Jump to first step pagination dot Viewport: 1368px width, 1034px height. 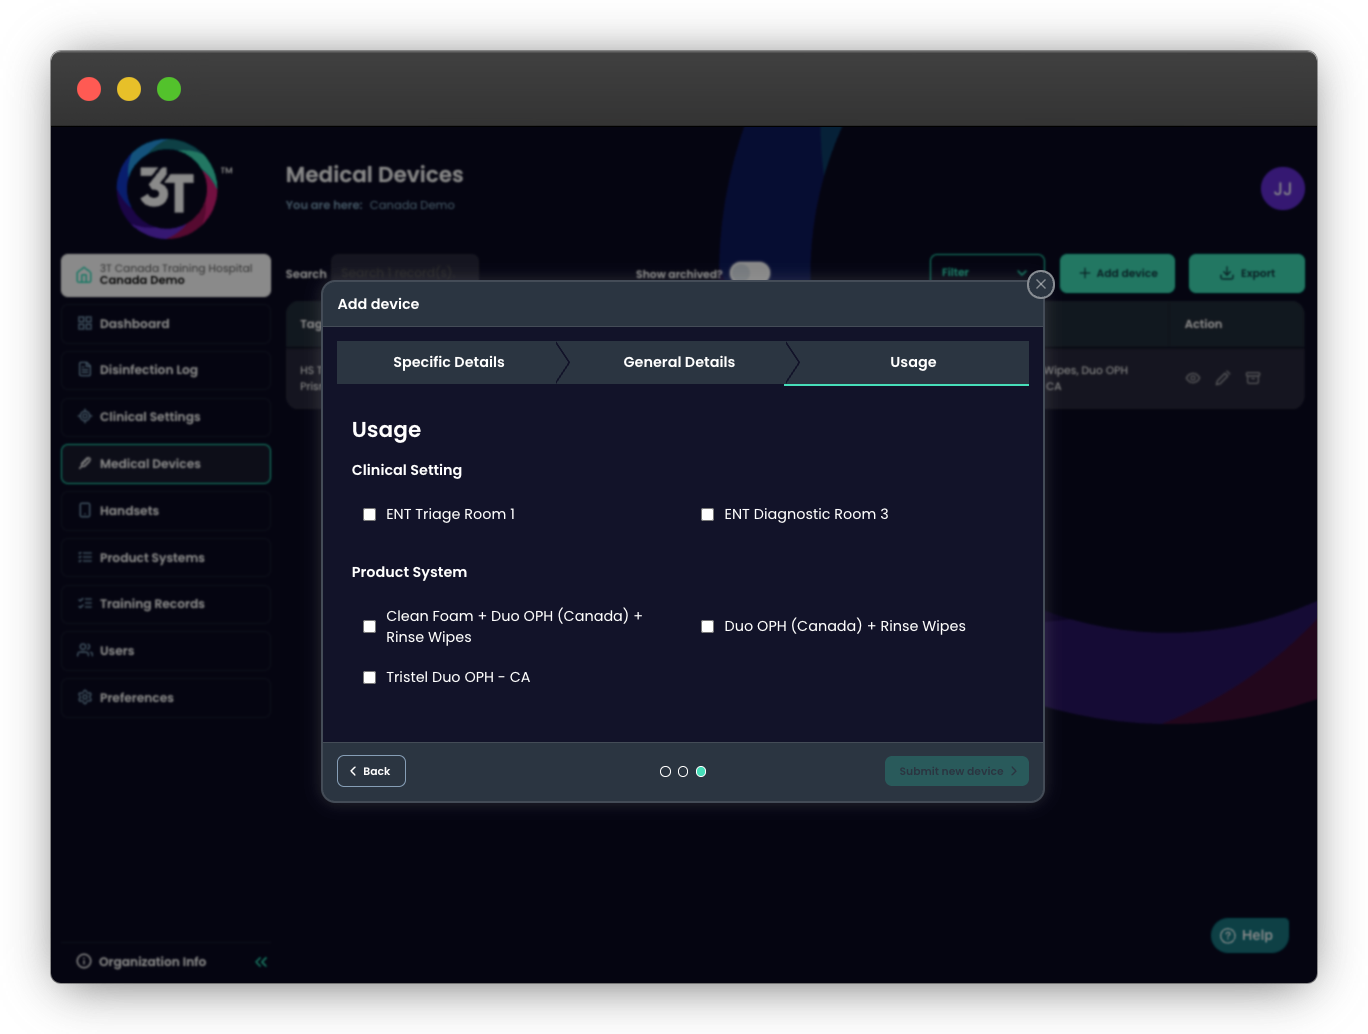[x=665, y=771]
